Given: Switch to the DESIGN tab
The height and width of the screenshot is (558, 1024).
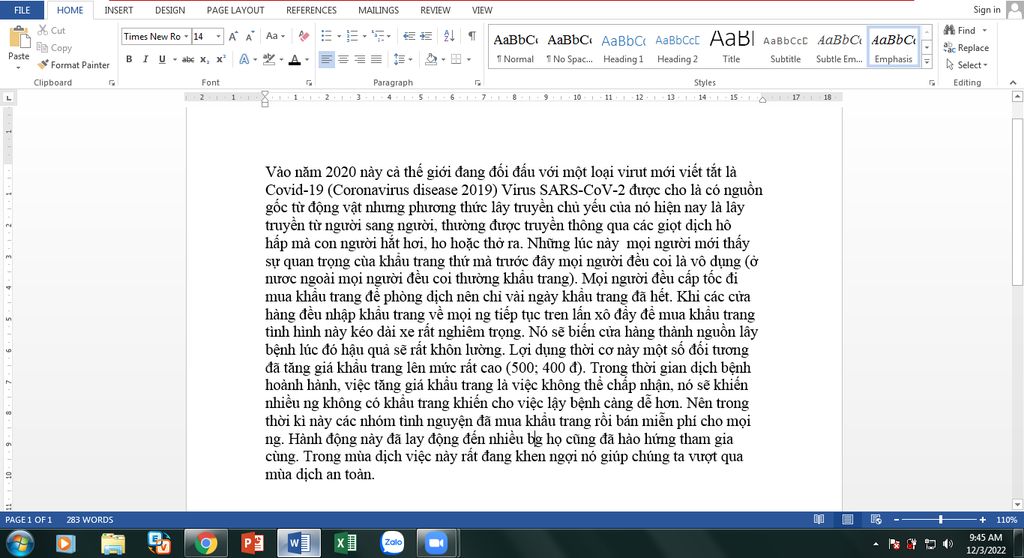Looking at the screenshot, I should pyautogui.click(x=170, y=10).
